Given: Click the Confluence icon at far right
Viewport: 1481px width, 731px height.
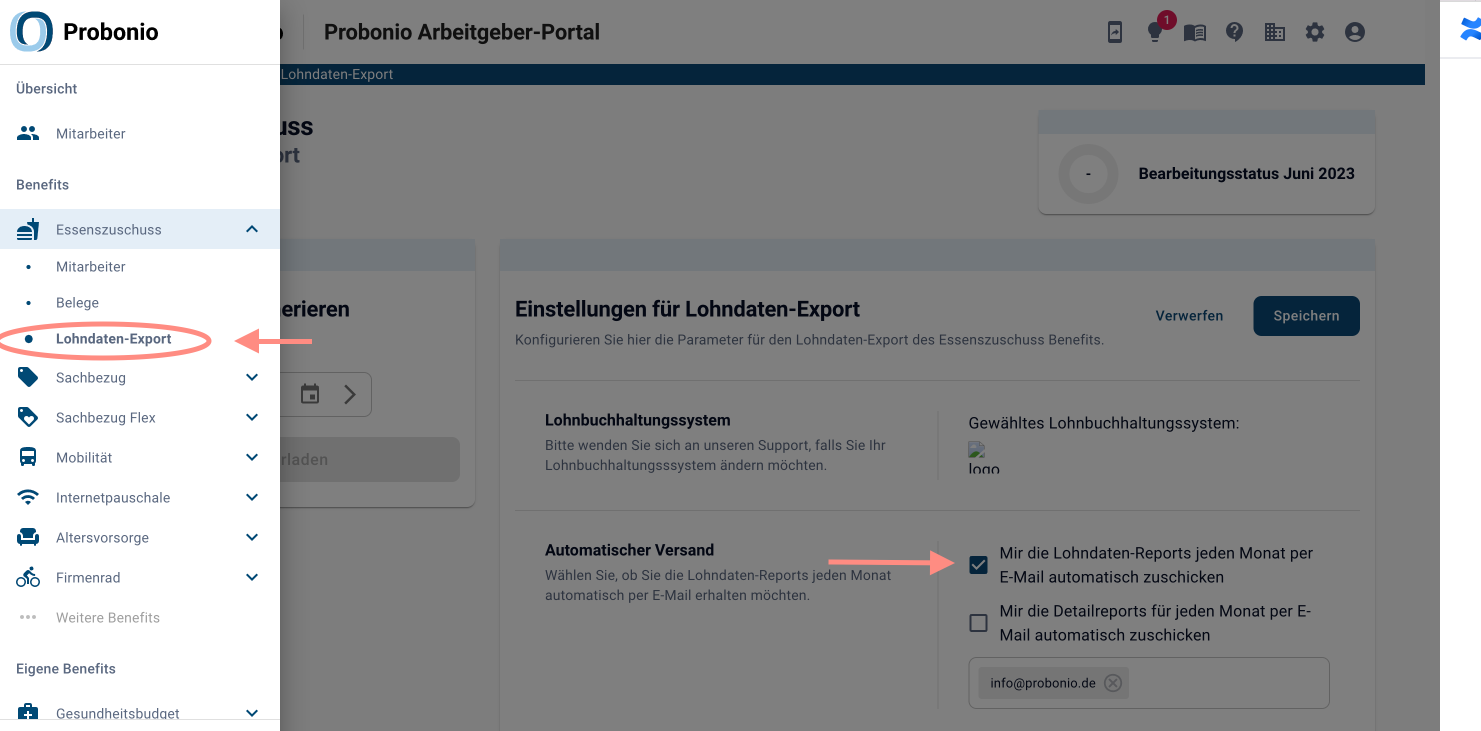Looking at the screenshot, I should point(1470,30).
